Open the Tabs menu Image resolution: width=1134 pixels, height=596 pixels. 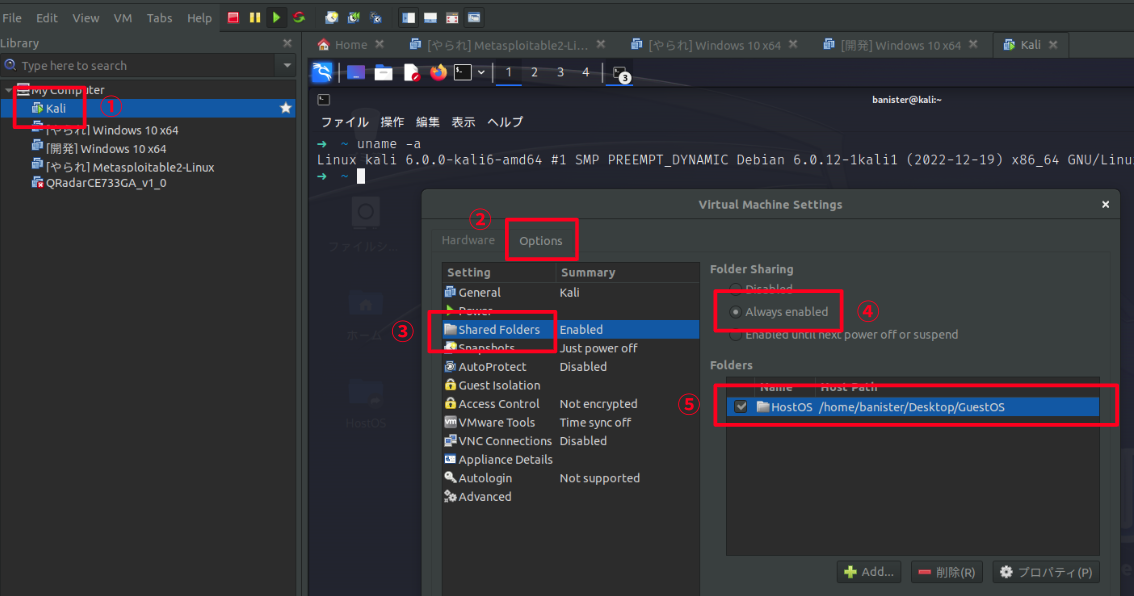[159, 18]
